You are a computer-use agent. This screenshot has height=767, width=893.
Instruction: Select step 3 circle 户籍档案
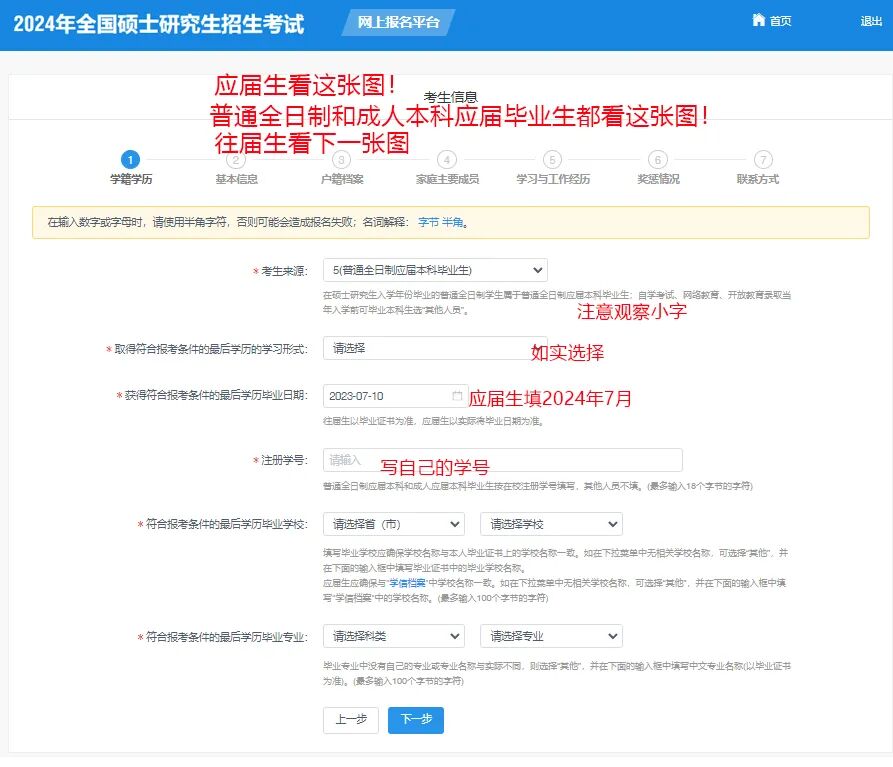pyautogui.click(x=342, y=160)
